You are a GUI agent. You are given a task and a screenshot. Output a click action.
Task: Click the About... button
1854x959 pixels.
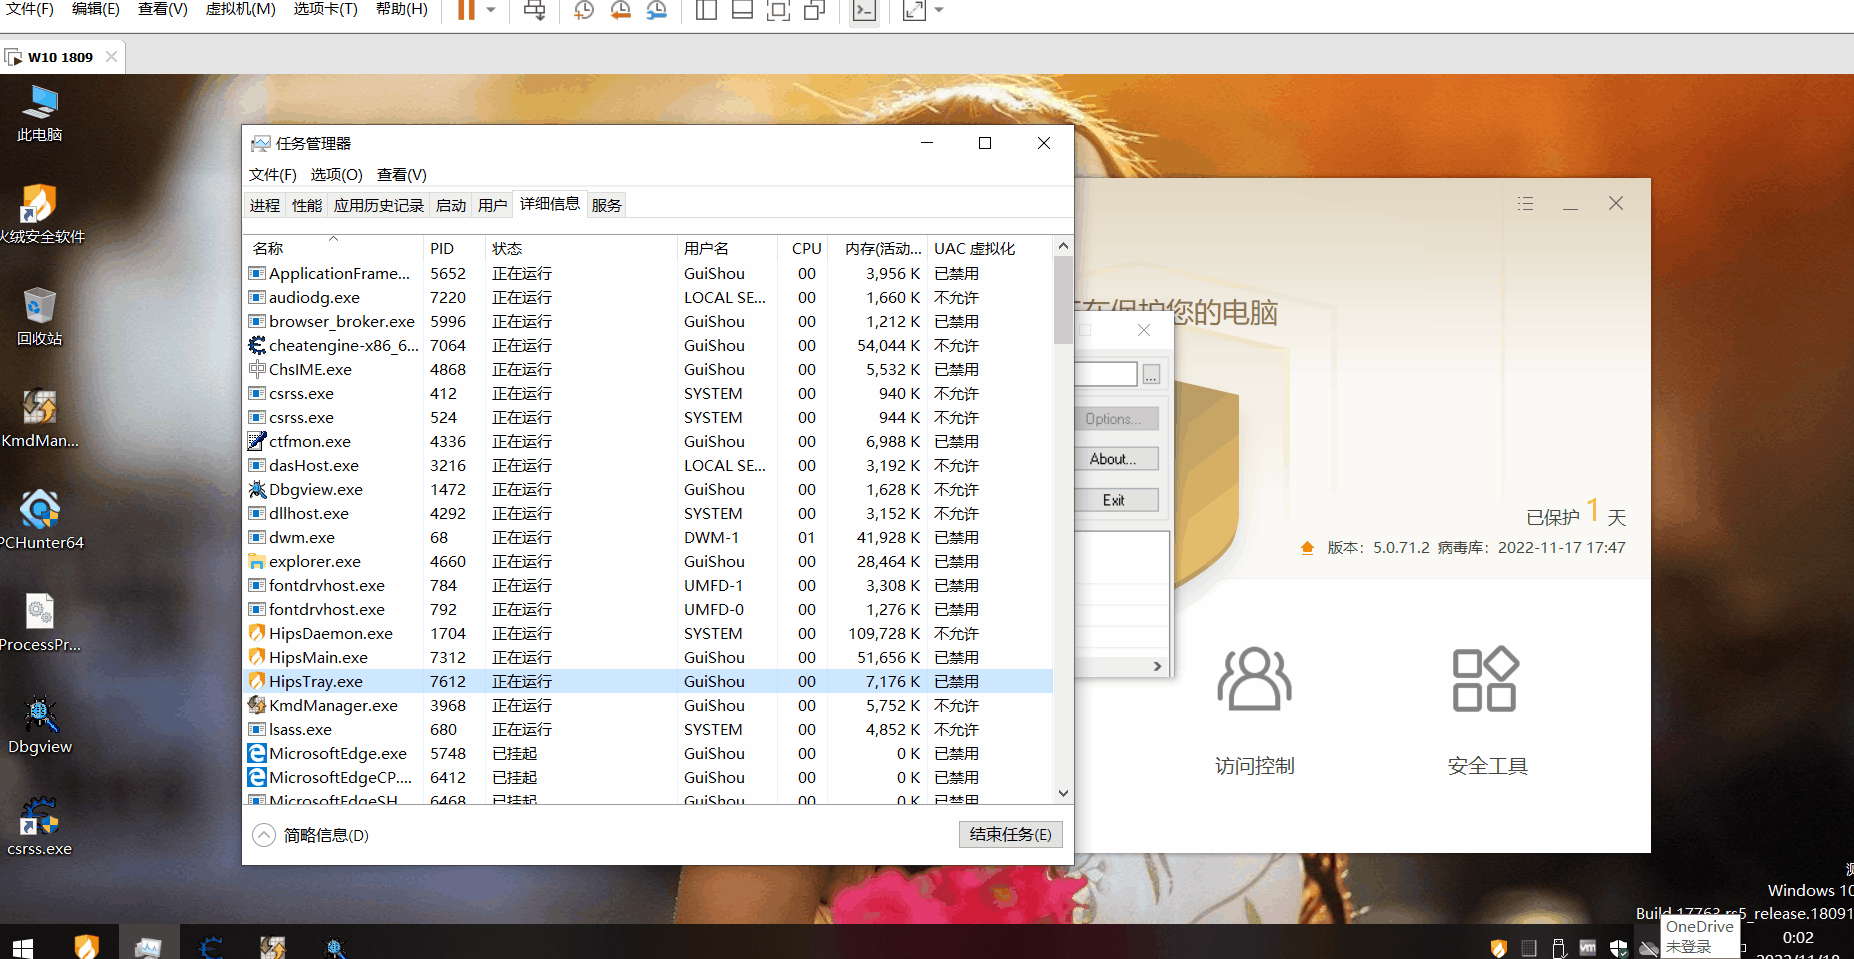point(1117,459)
